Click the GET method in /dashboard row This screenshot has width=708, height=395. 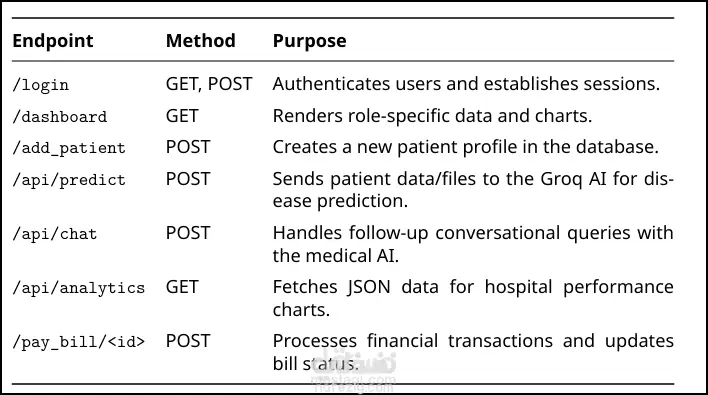coord(182,116)
